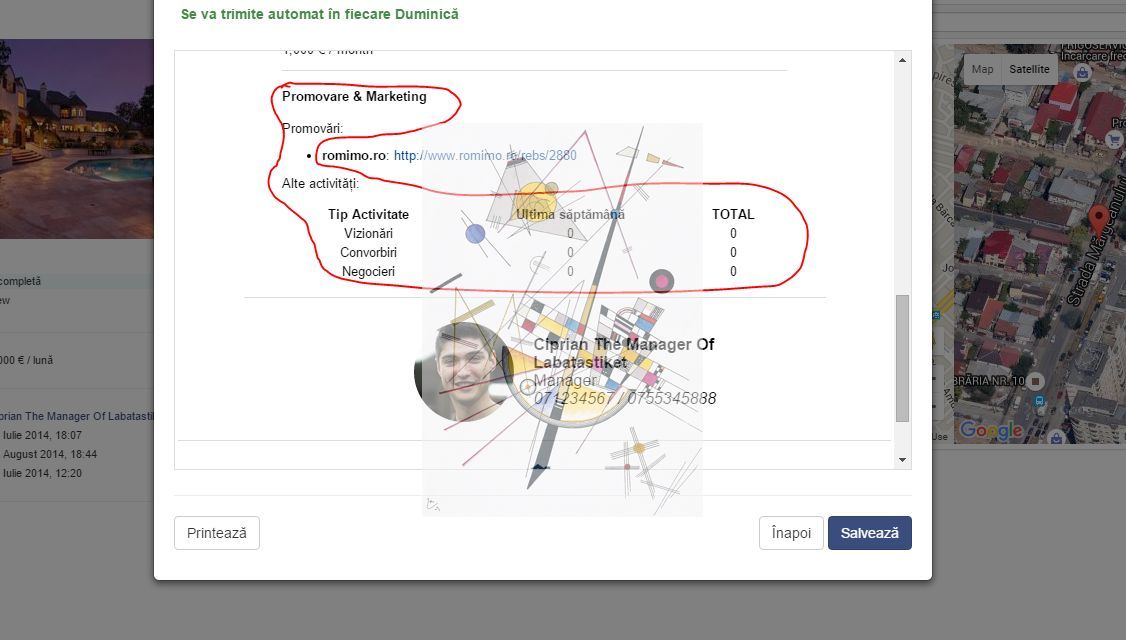Open the romimo.ro listing link
Viewport: 1126px width, 640px height.
click(x=484, y=156)
